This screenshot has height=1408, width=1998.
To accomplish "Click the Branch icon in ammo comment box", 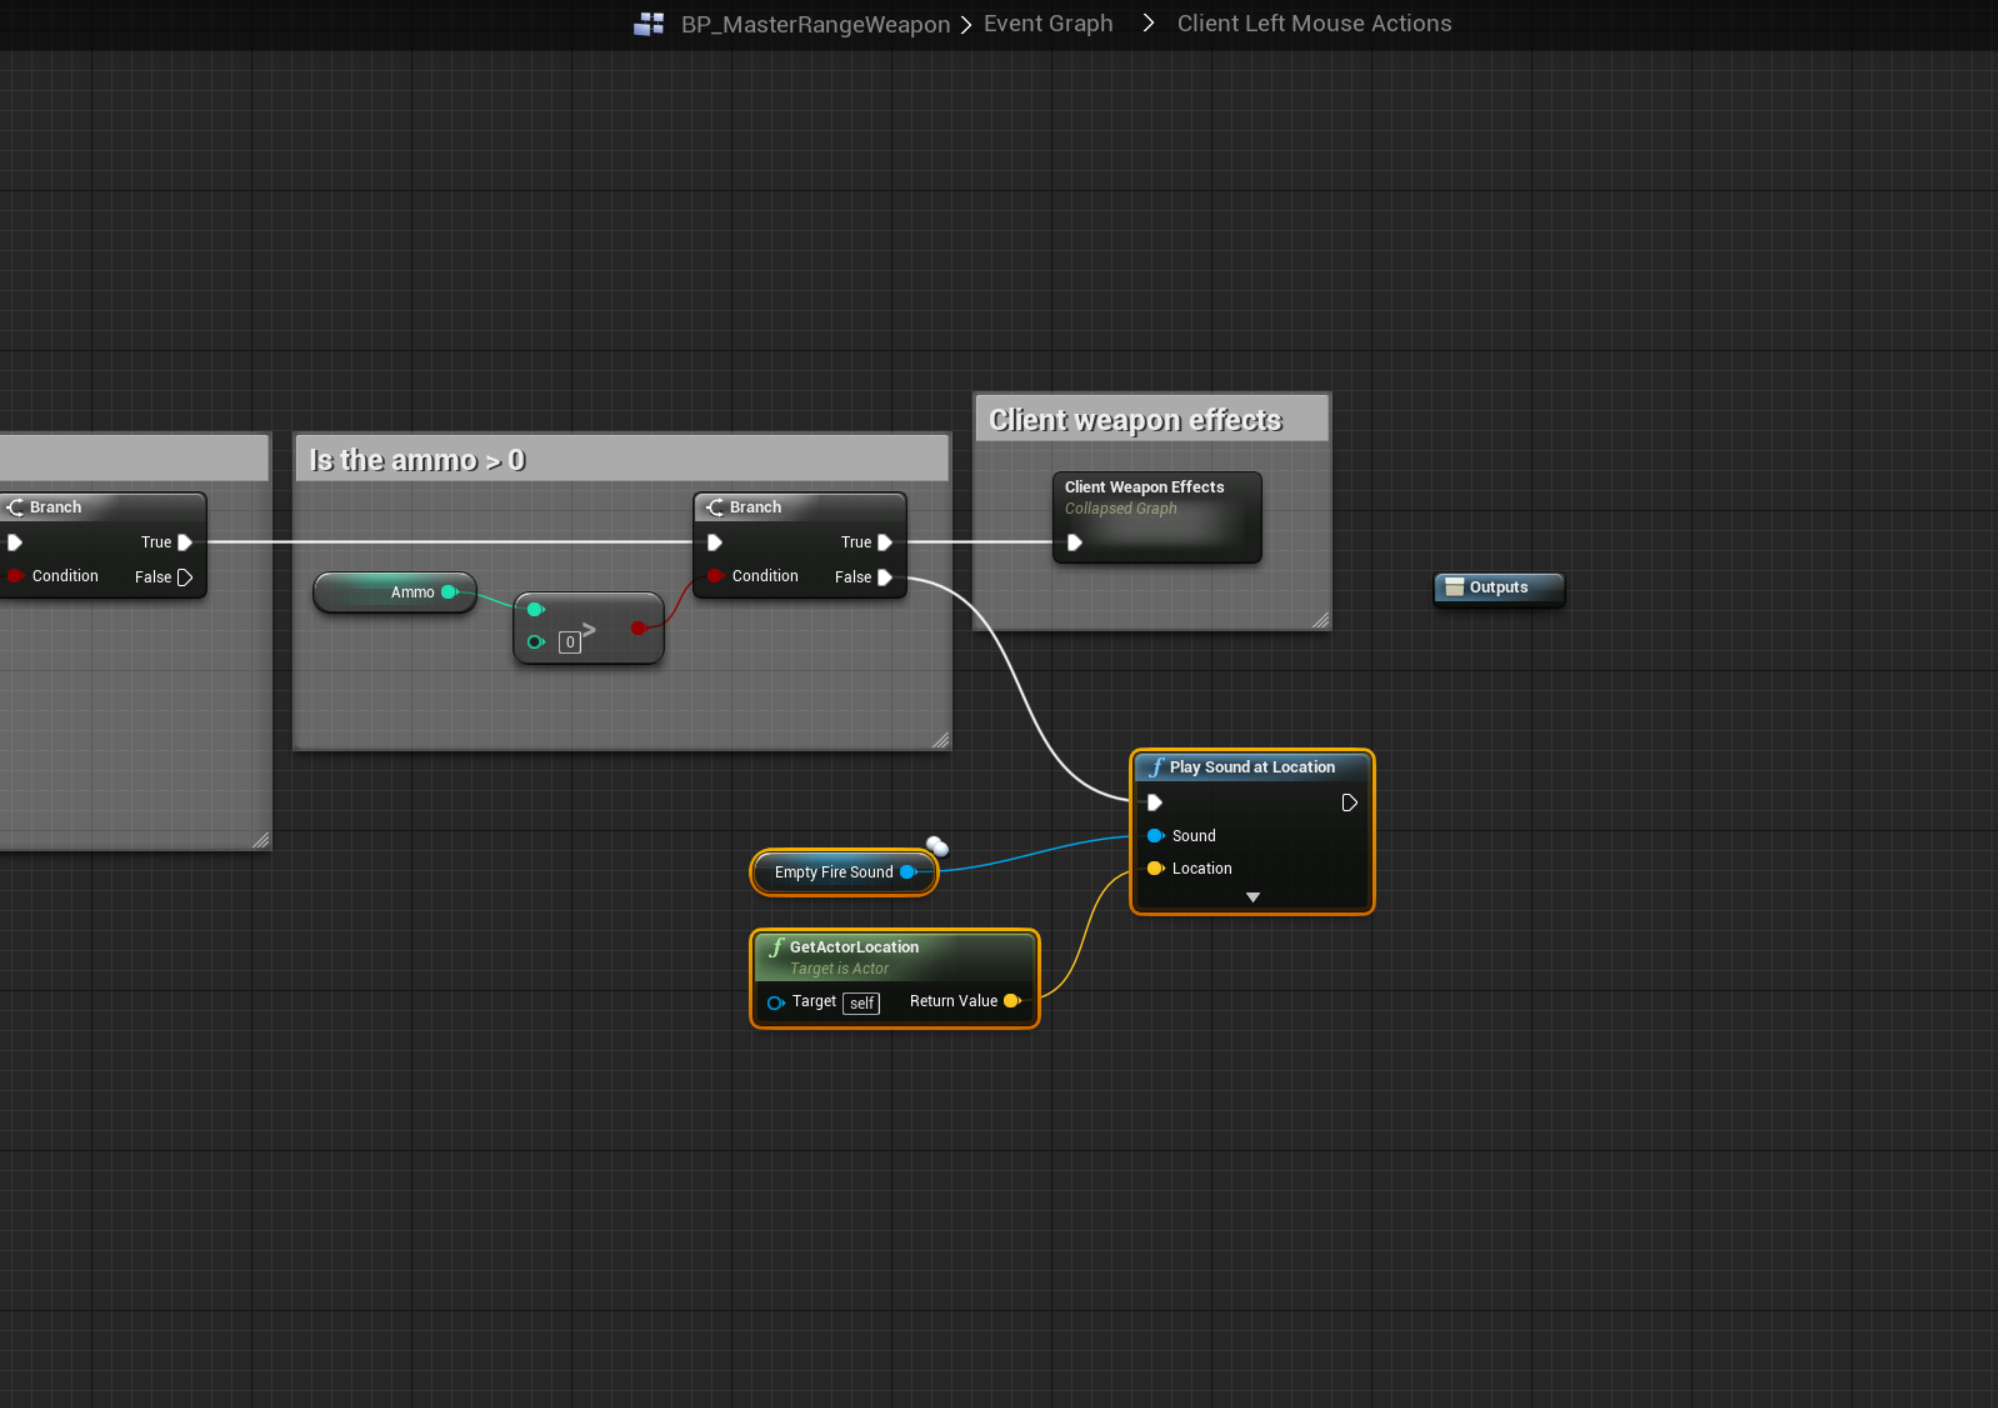I will [x=715, y=507].
